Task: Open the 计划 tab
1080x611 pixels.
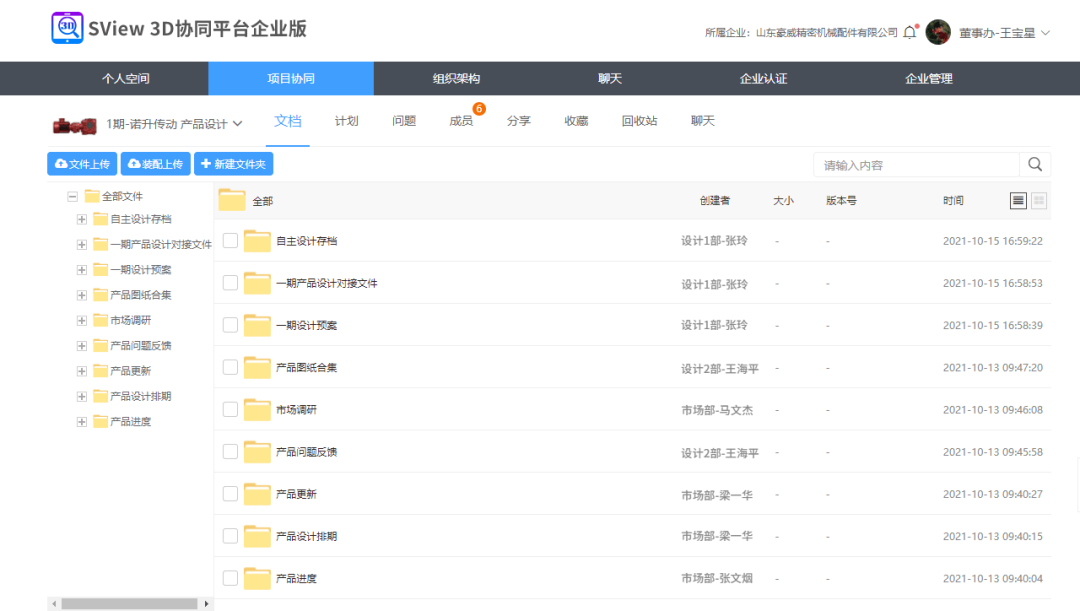Action: point(346,121)
